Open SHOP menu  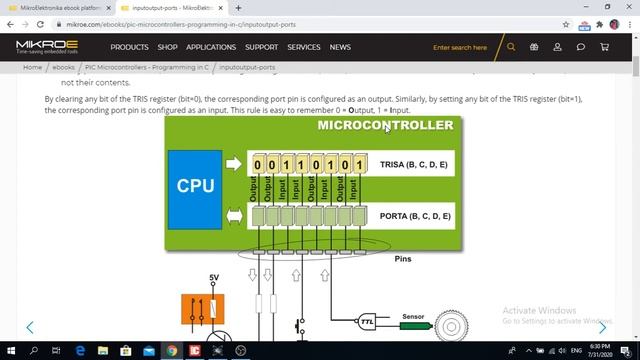coord(167,47)
